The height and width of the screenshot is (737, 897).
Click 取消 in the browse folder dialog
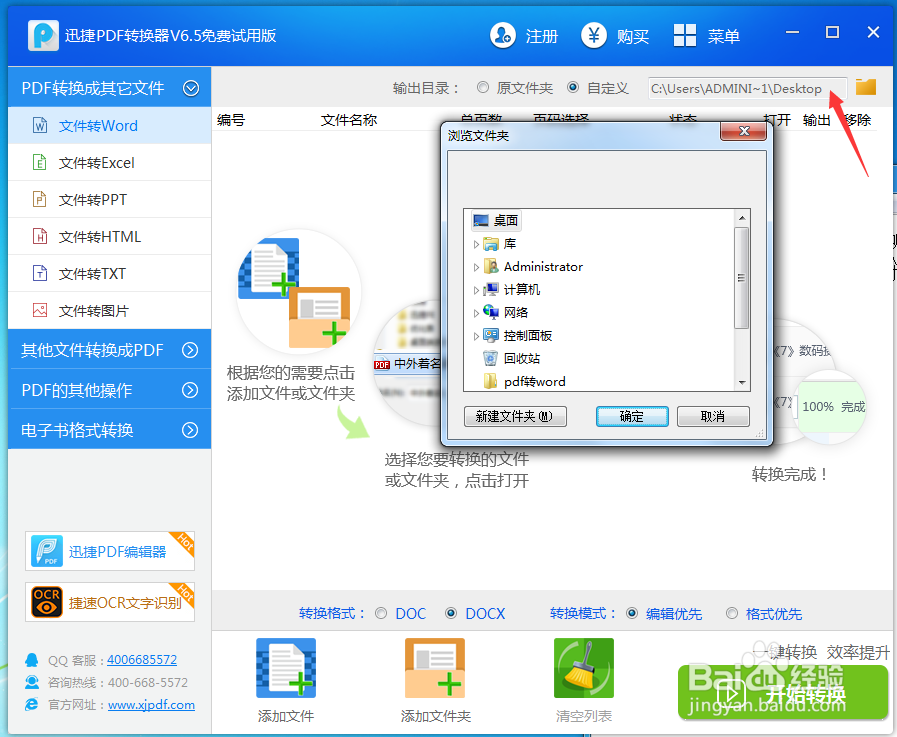point(713,416)
